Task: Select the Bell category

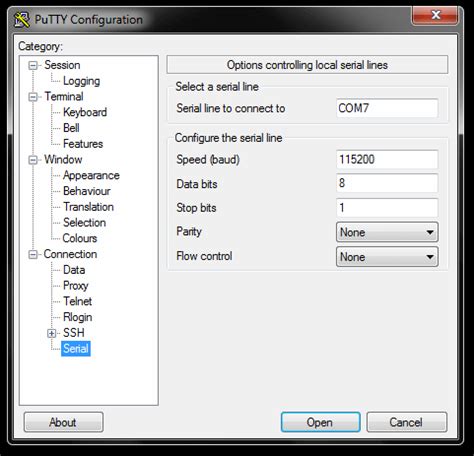Action: pyautogui.click(x=71, y=128)
